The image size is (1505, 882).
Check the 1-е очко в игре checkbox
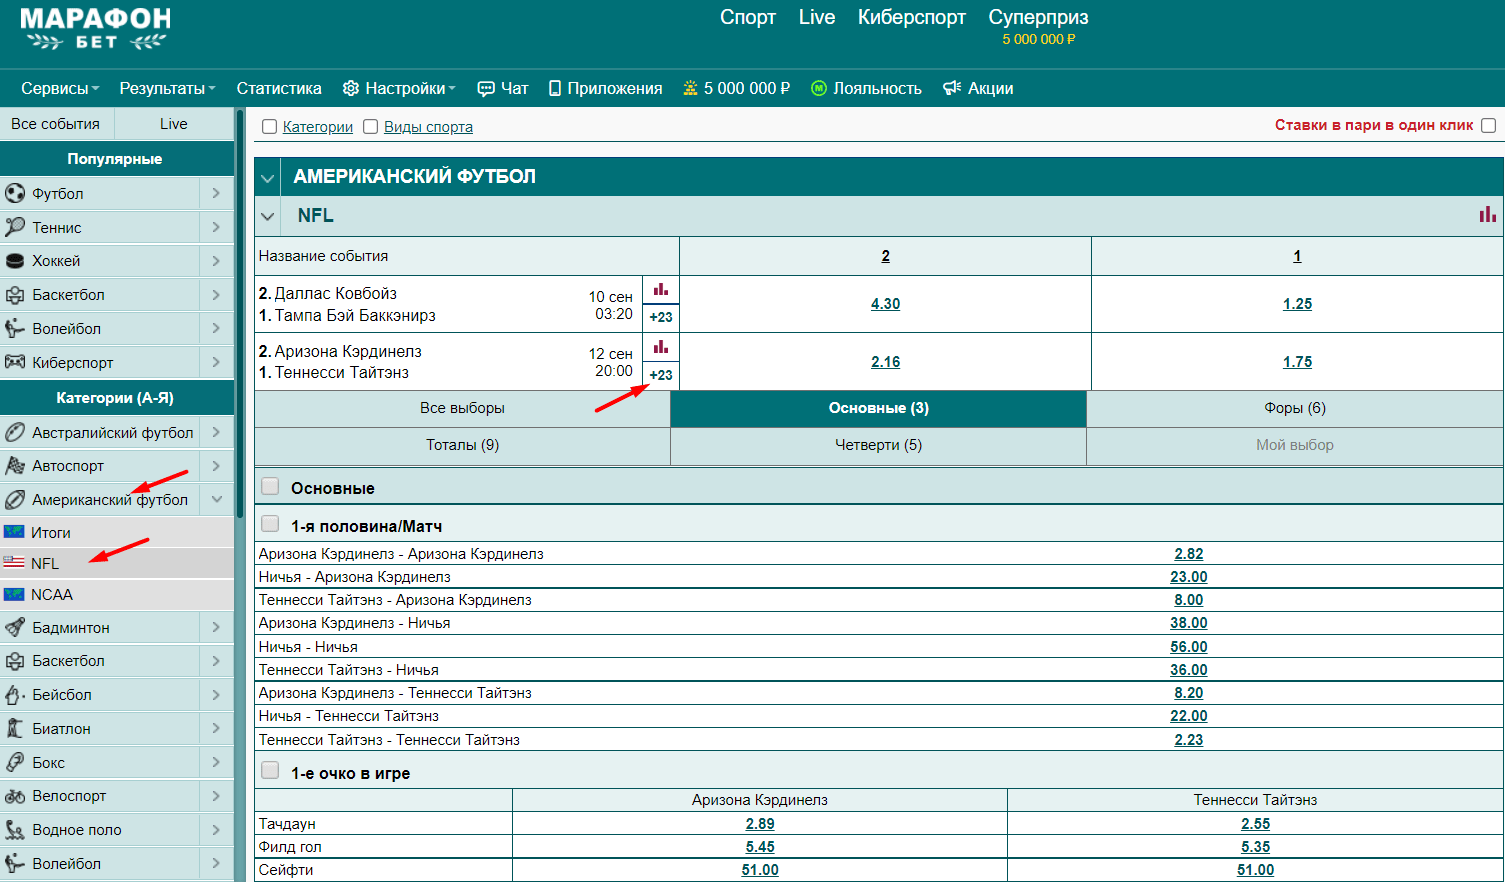[270, 771]
